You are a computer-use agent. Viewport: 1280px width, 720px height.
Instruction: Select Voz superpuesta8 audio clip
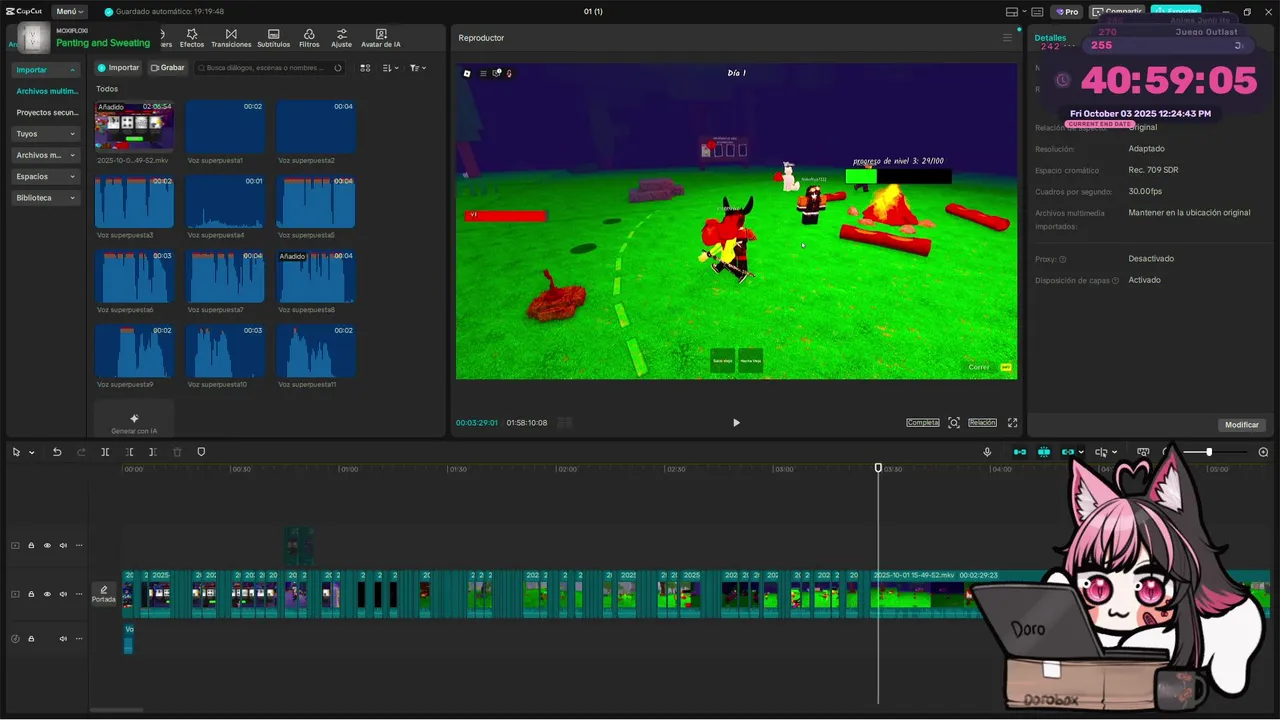pyautogui.click(x=315, y=276)
